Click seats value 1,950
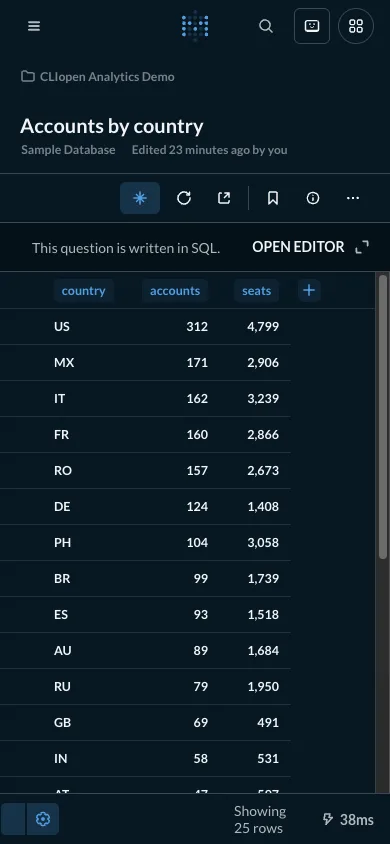This screenshot has height=844, width=390. [263, 686]
